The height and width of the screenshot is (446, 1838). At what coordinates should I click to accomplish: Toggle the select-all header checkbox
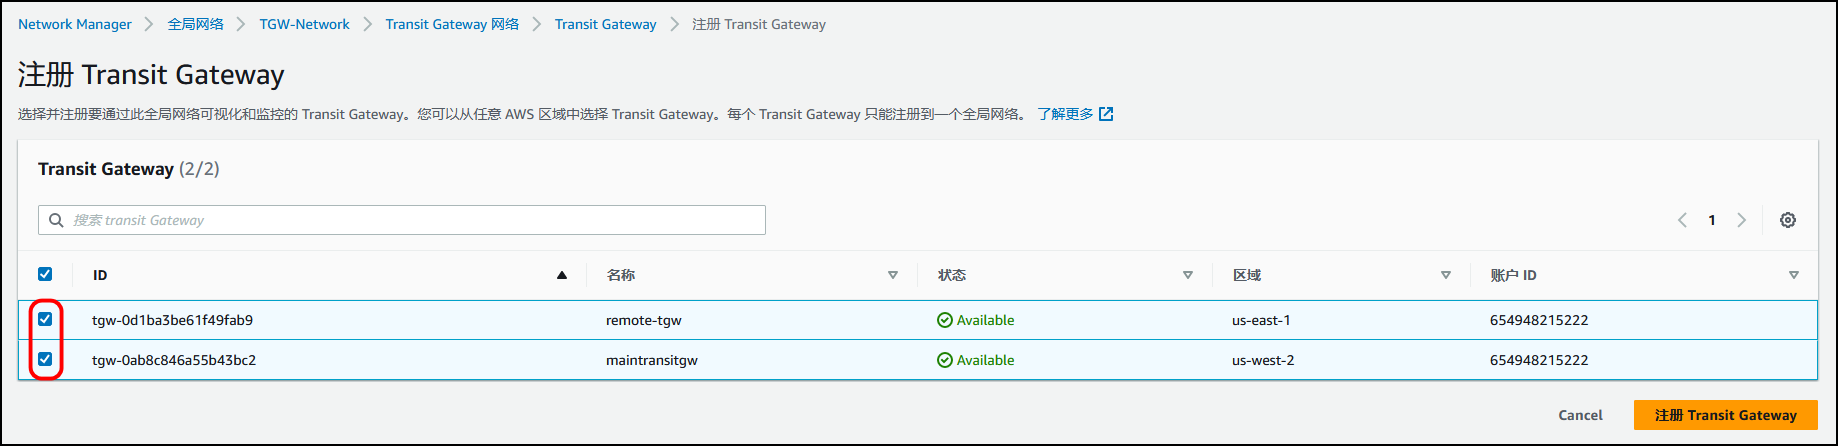tap(45, 274)
